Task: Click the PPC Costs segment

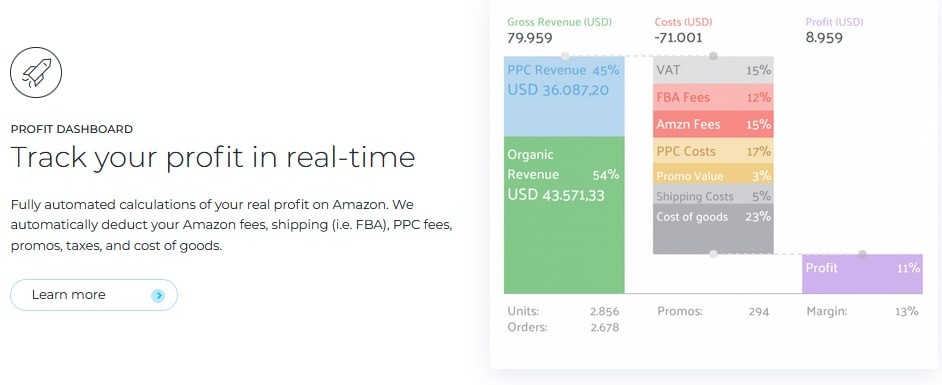Action: pos(713,151)
